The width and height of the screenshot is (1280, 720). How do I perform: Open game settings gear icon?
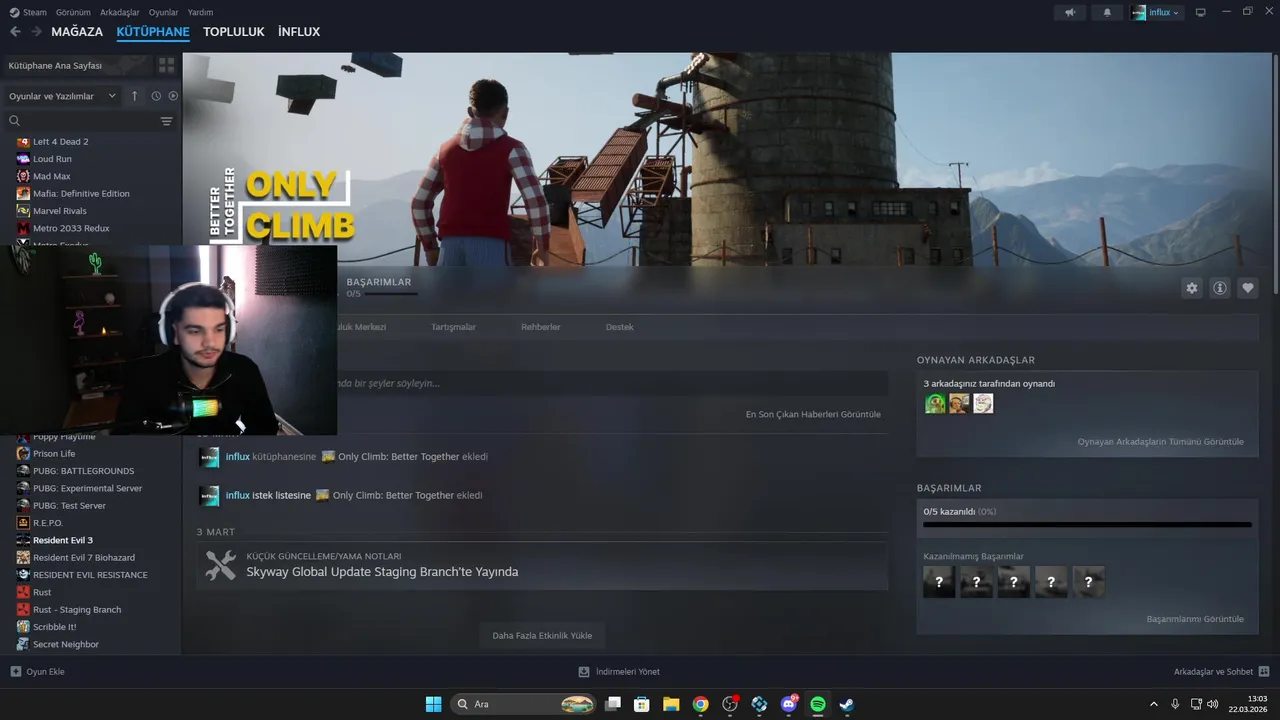click(1192, 288)
